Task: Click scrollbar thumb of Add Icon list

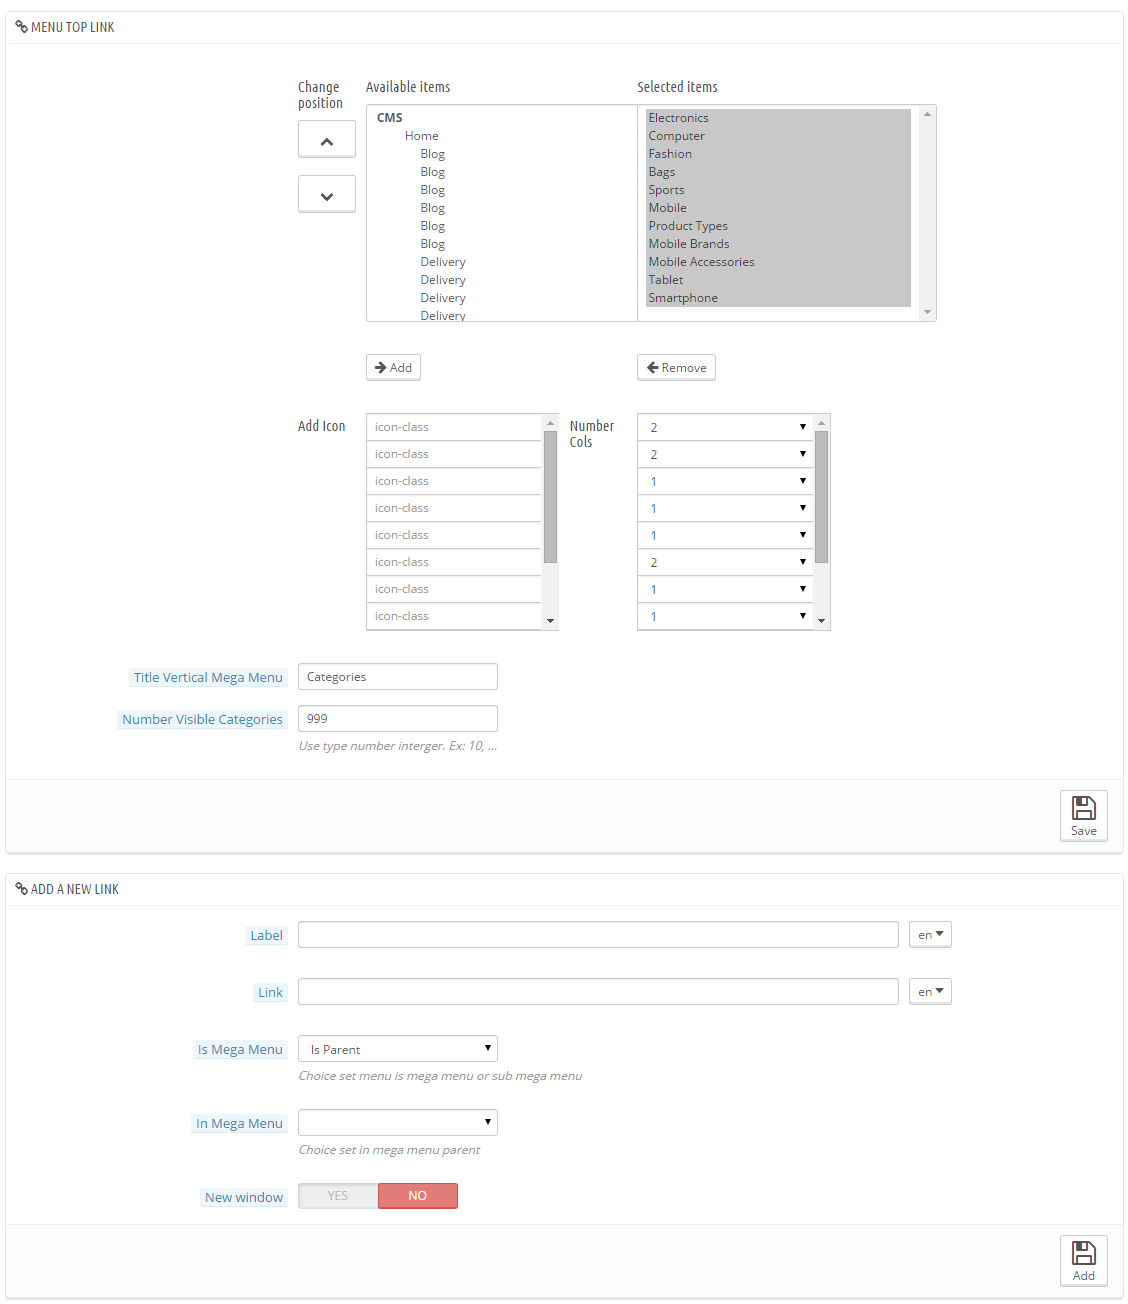Action: pos(550,497)
